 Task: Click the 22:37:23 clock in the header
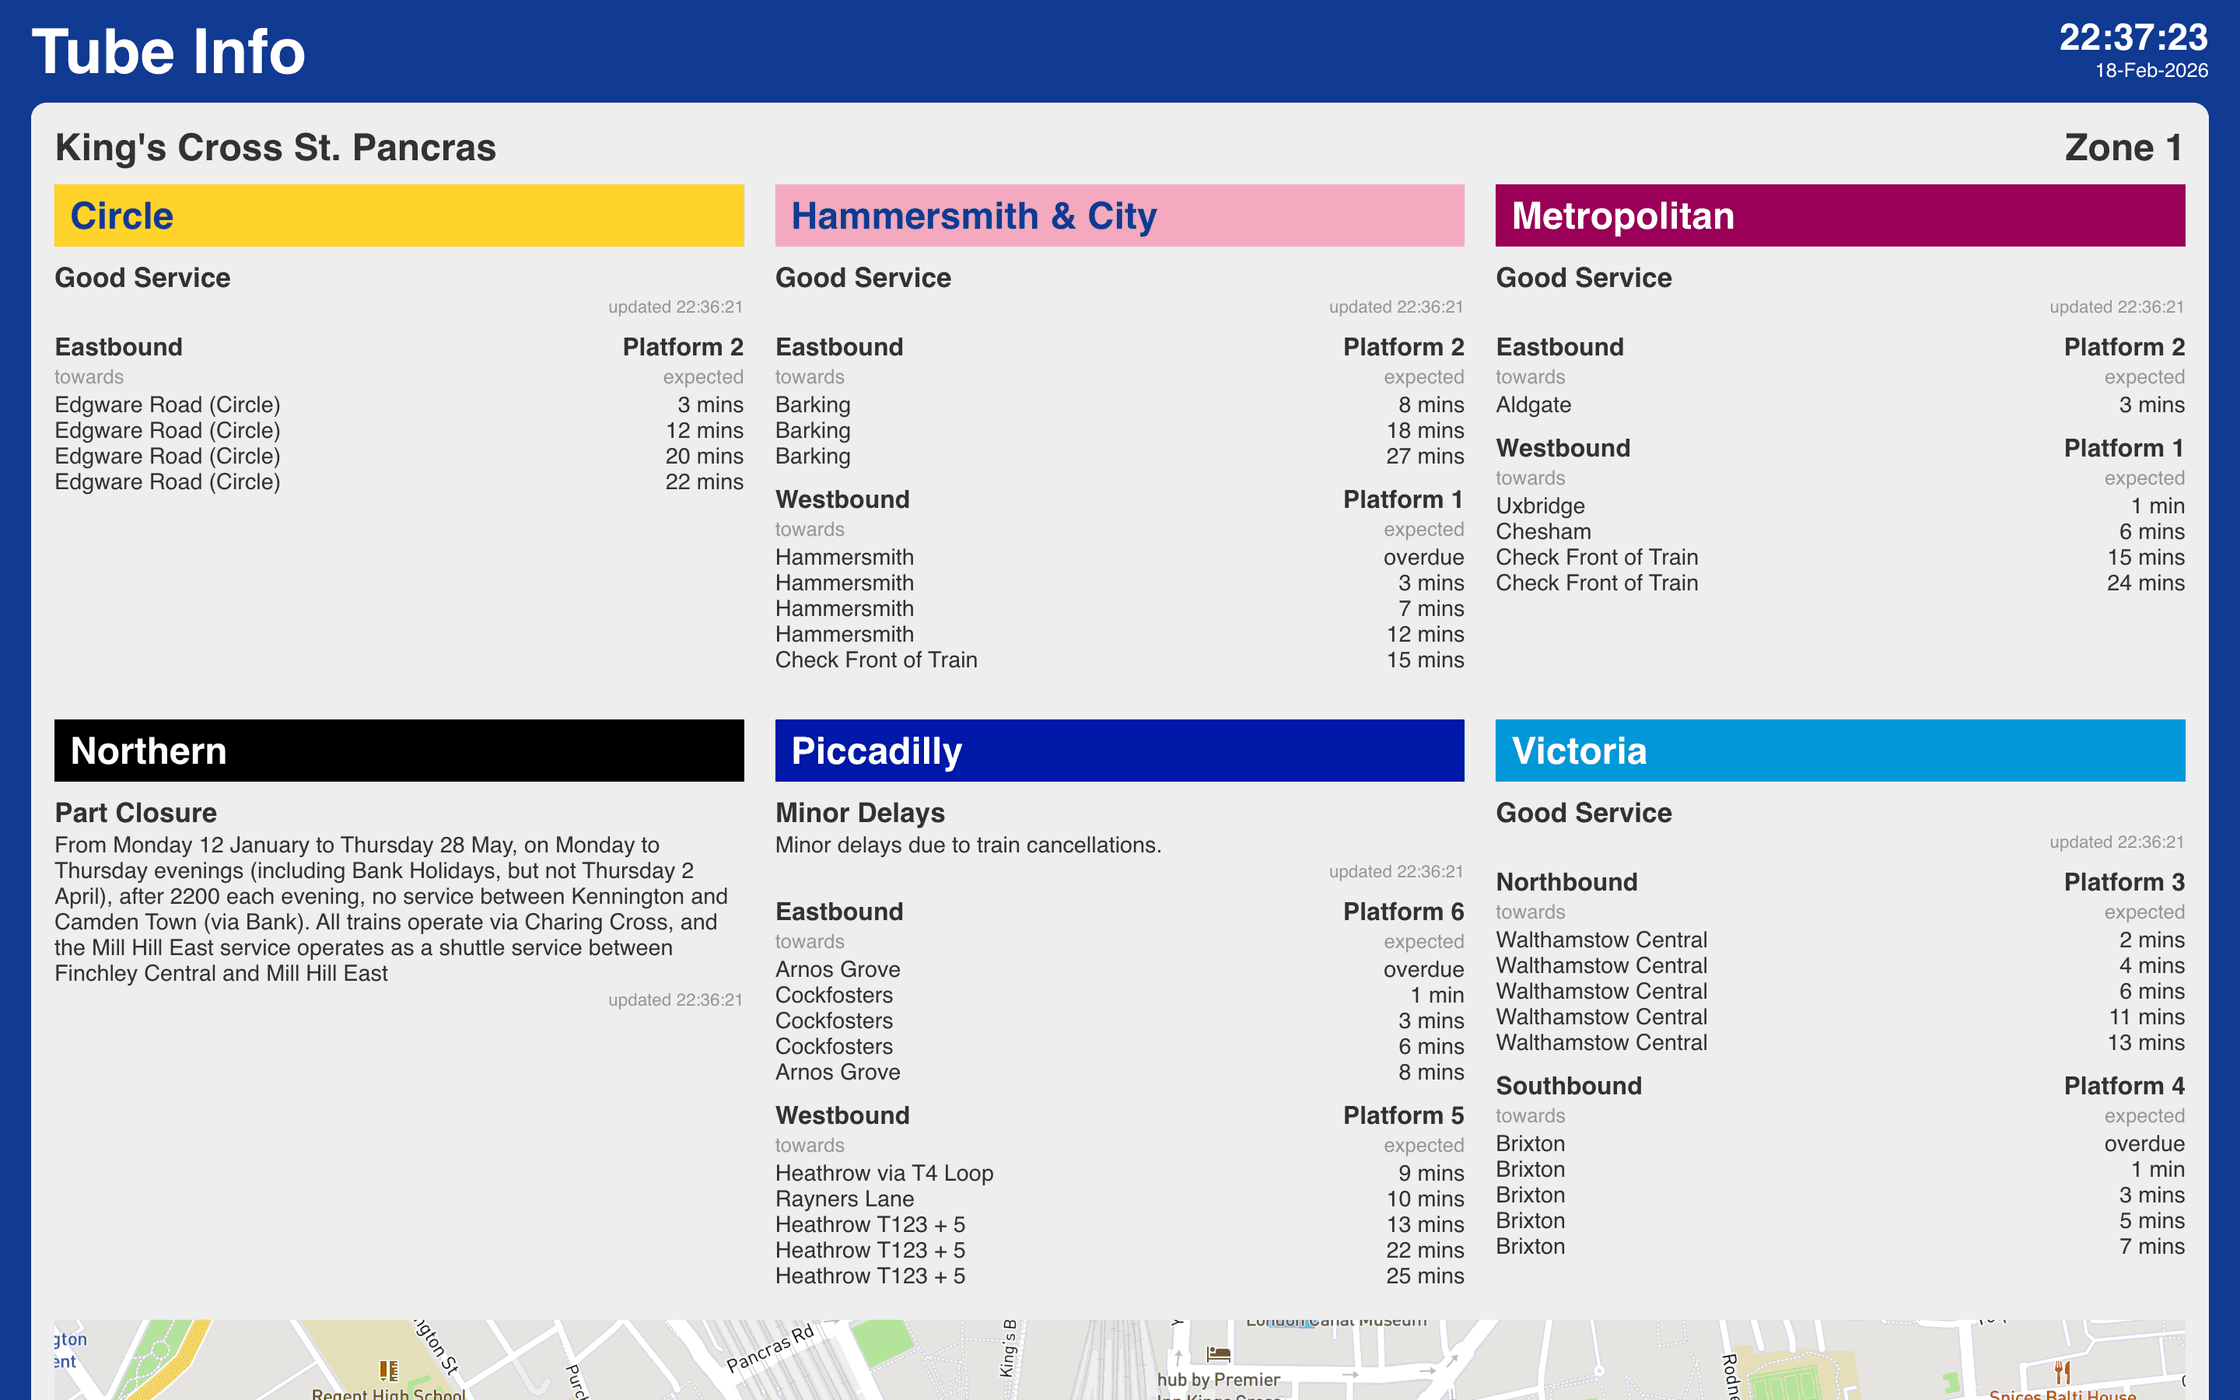[2133, 38]
